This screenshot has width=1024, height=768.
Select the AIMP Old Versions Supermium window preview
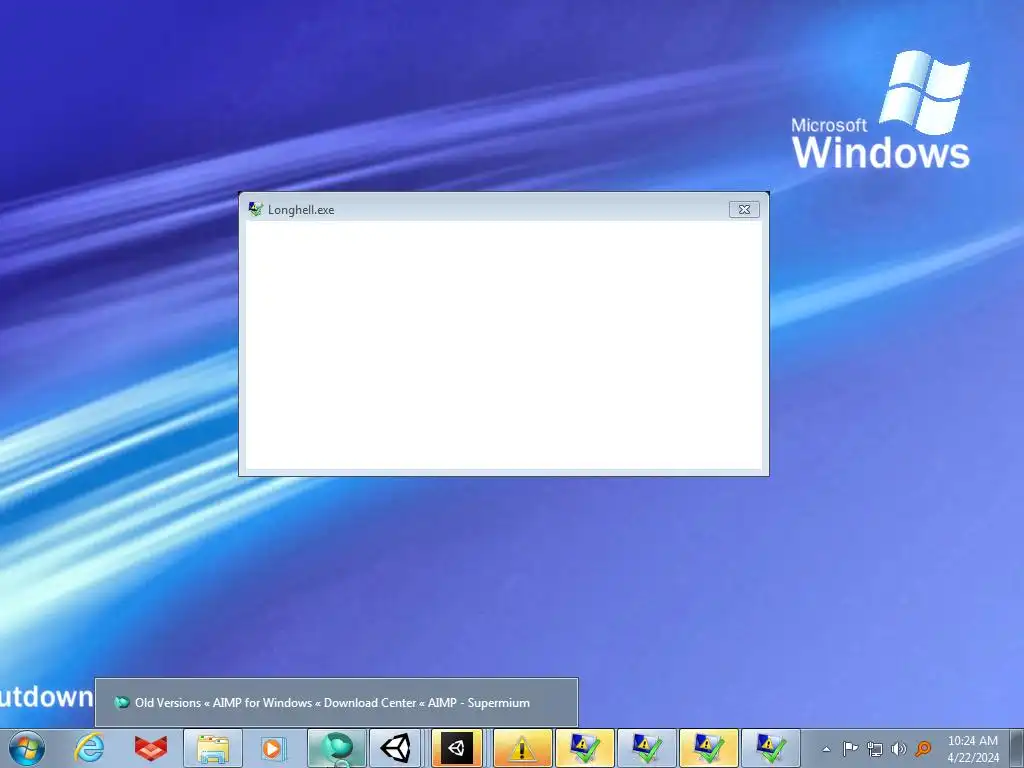336,702
